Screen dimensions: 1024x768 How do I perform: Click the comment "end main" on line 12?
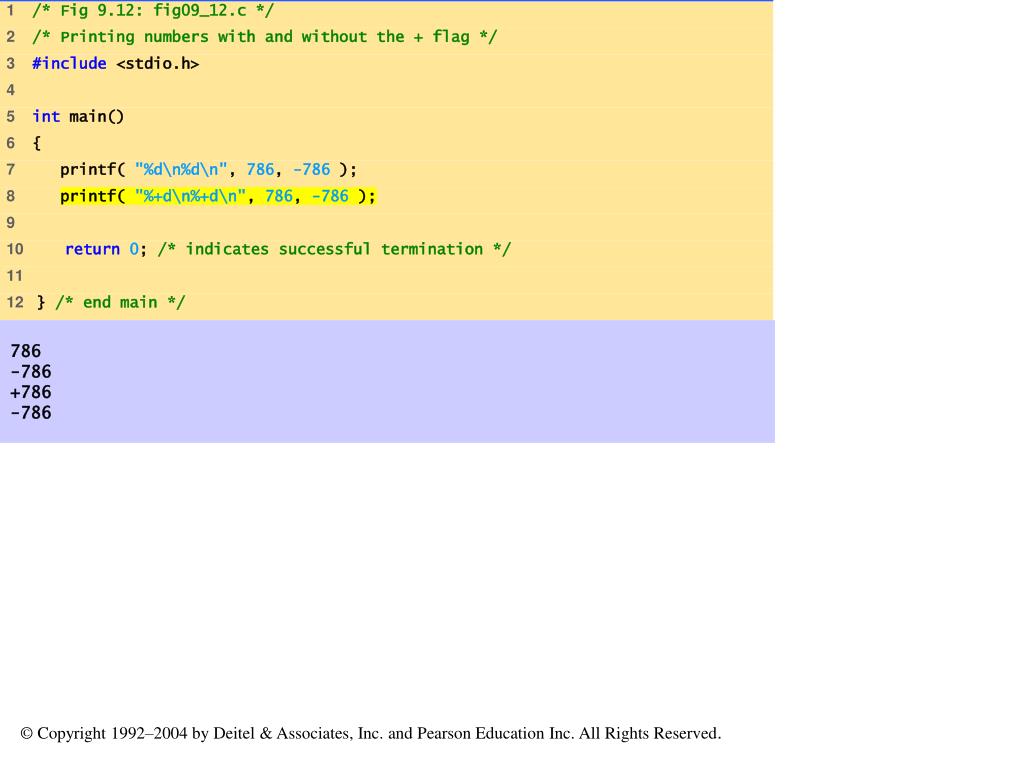pyautogui.click(x=120, y=302)
